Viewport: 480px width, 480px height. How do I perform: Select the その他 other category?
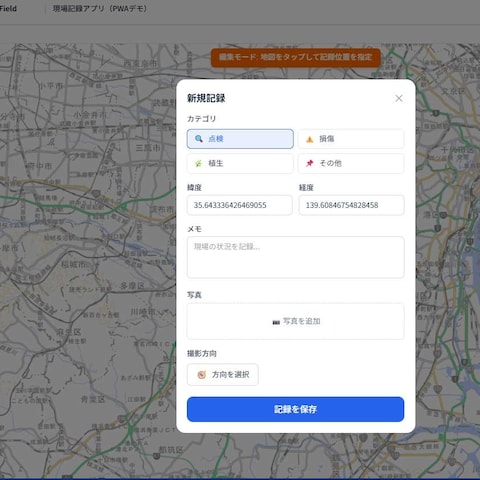coord(351,163)
